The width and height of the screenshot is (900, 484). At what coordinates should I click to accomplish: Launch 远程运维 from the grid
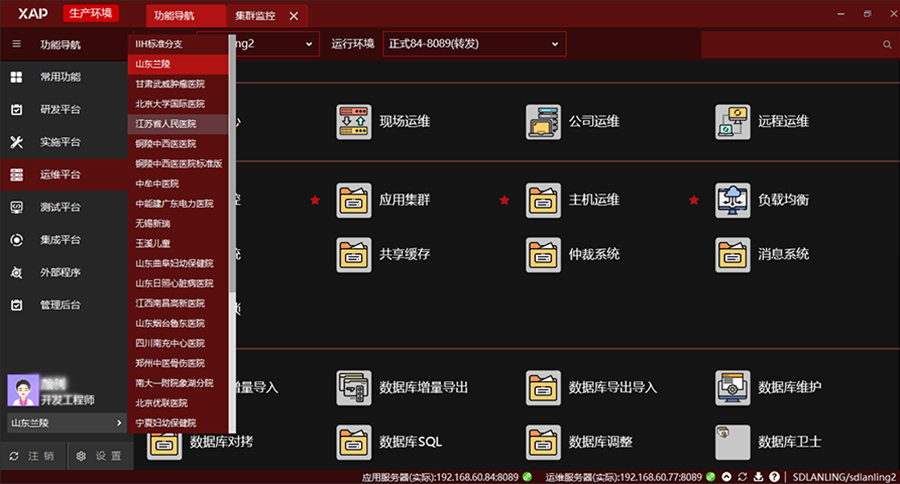tap(732, 122)
